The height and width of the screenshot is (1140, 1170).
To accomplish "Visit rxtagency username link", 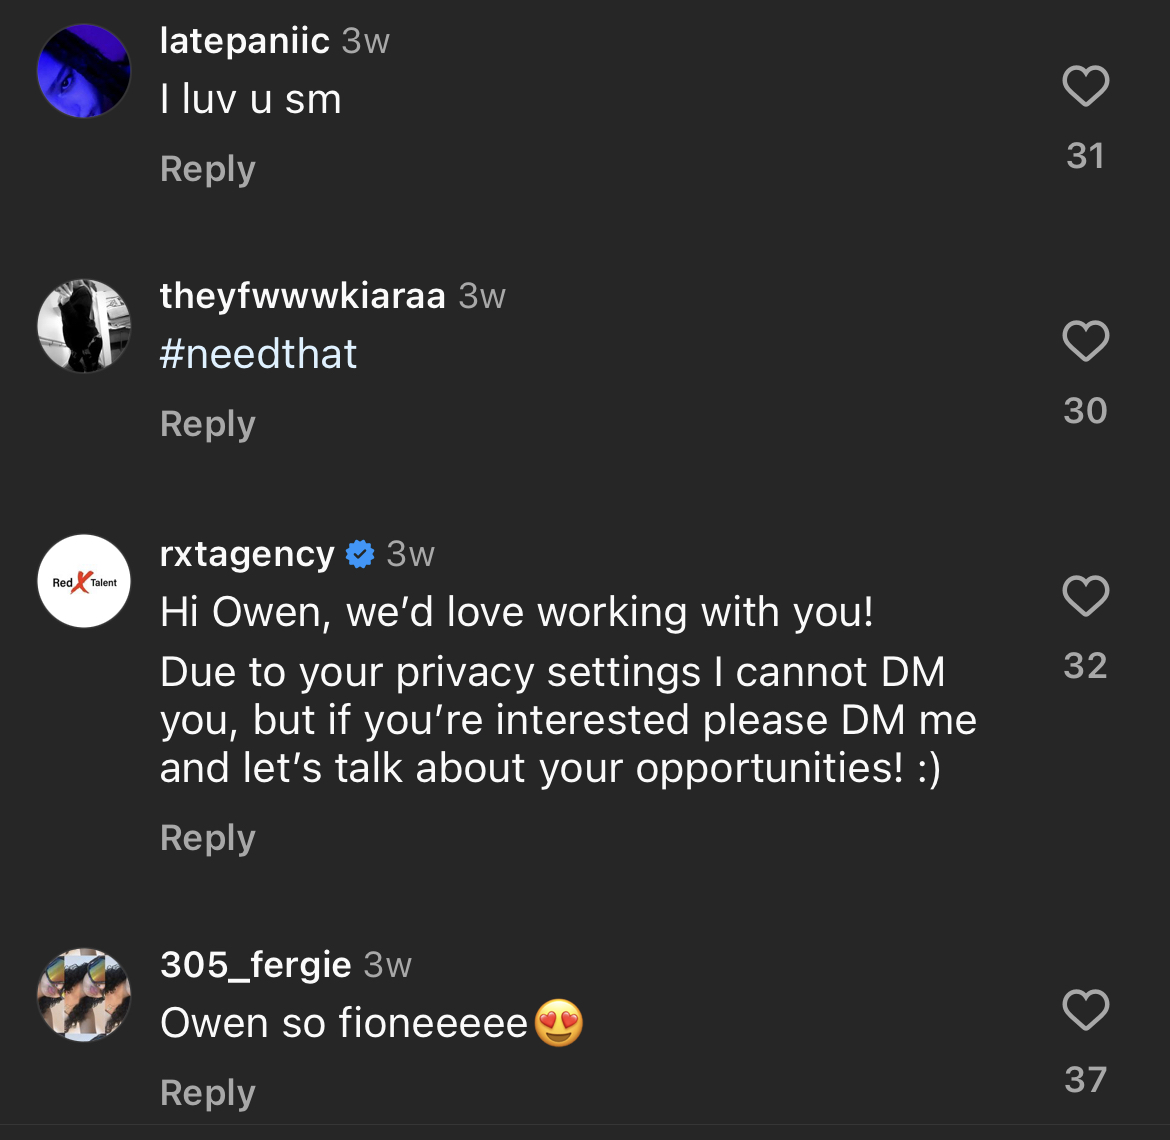I will click(247, 554).
